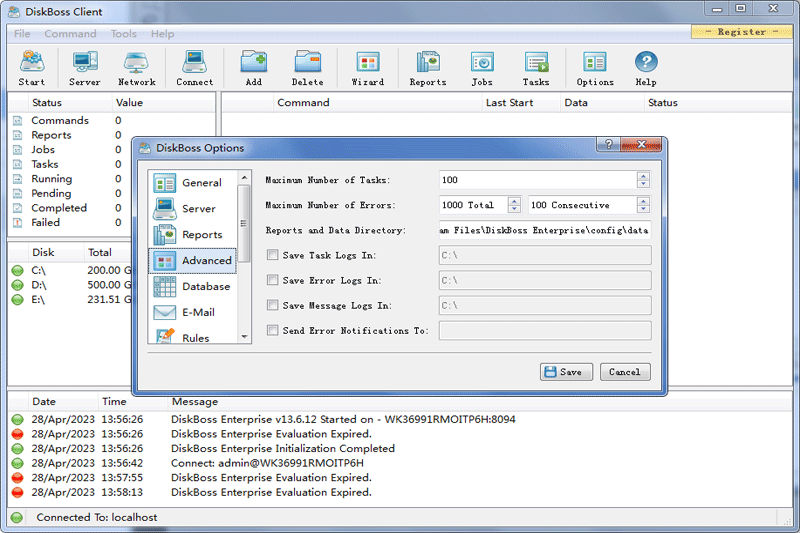Open the Tasks toolbar icon

(x=536, y=68)
